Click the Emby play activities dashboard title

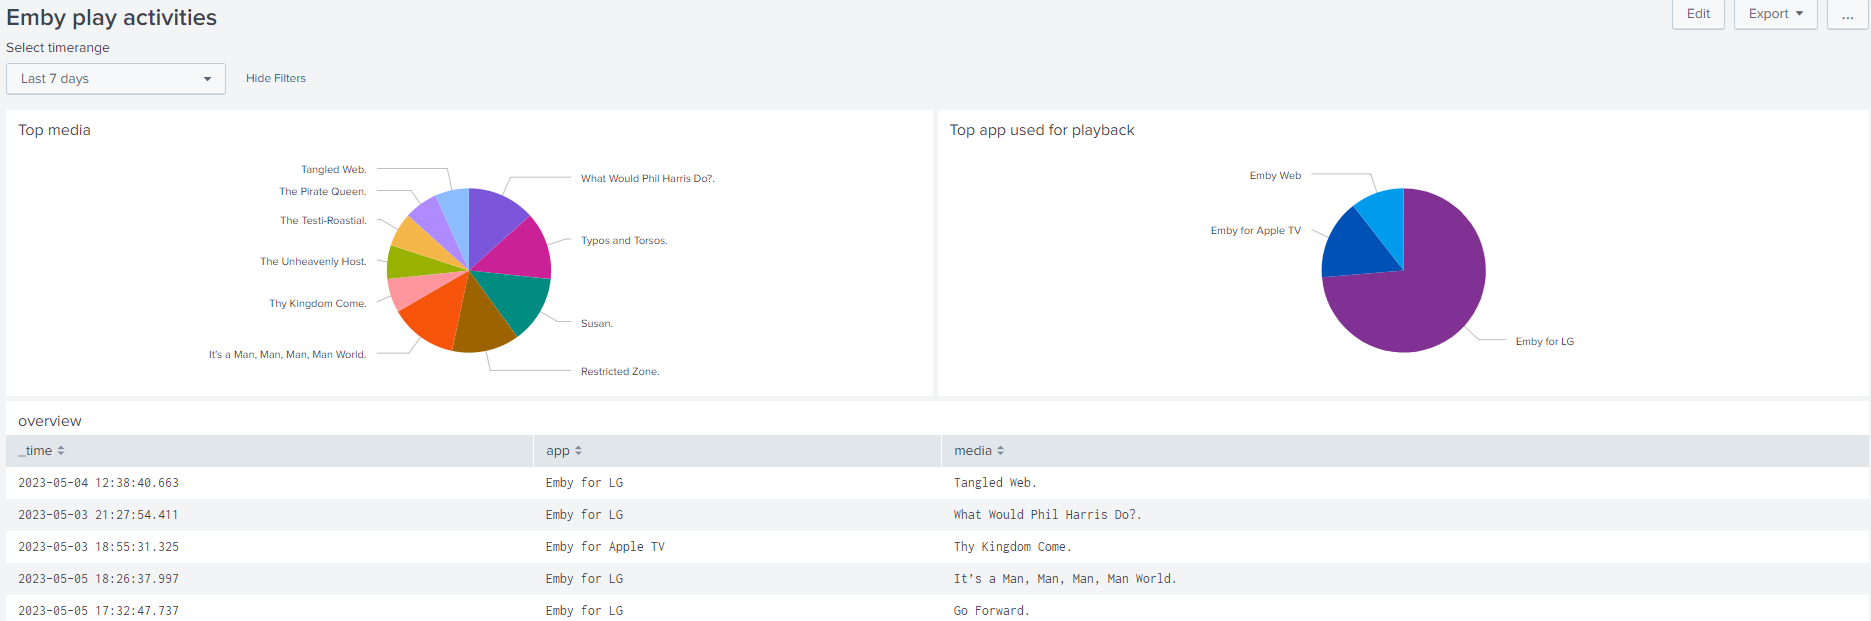[111, 18]
